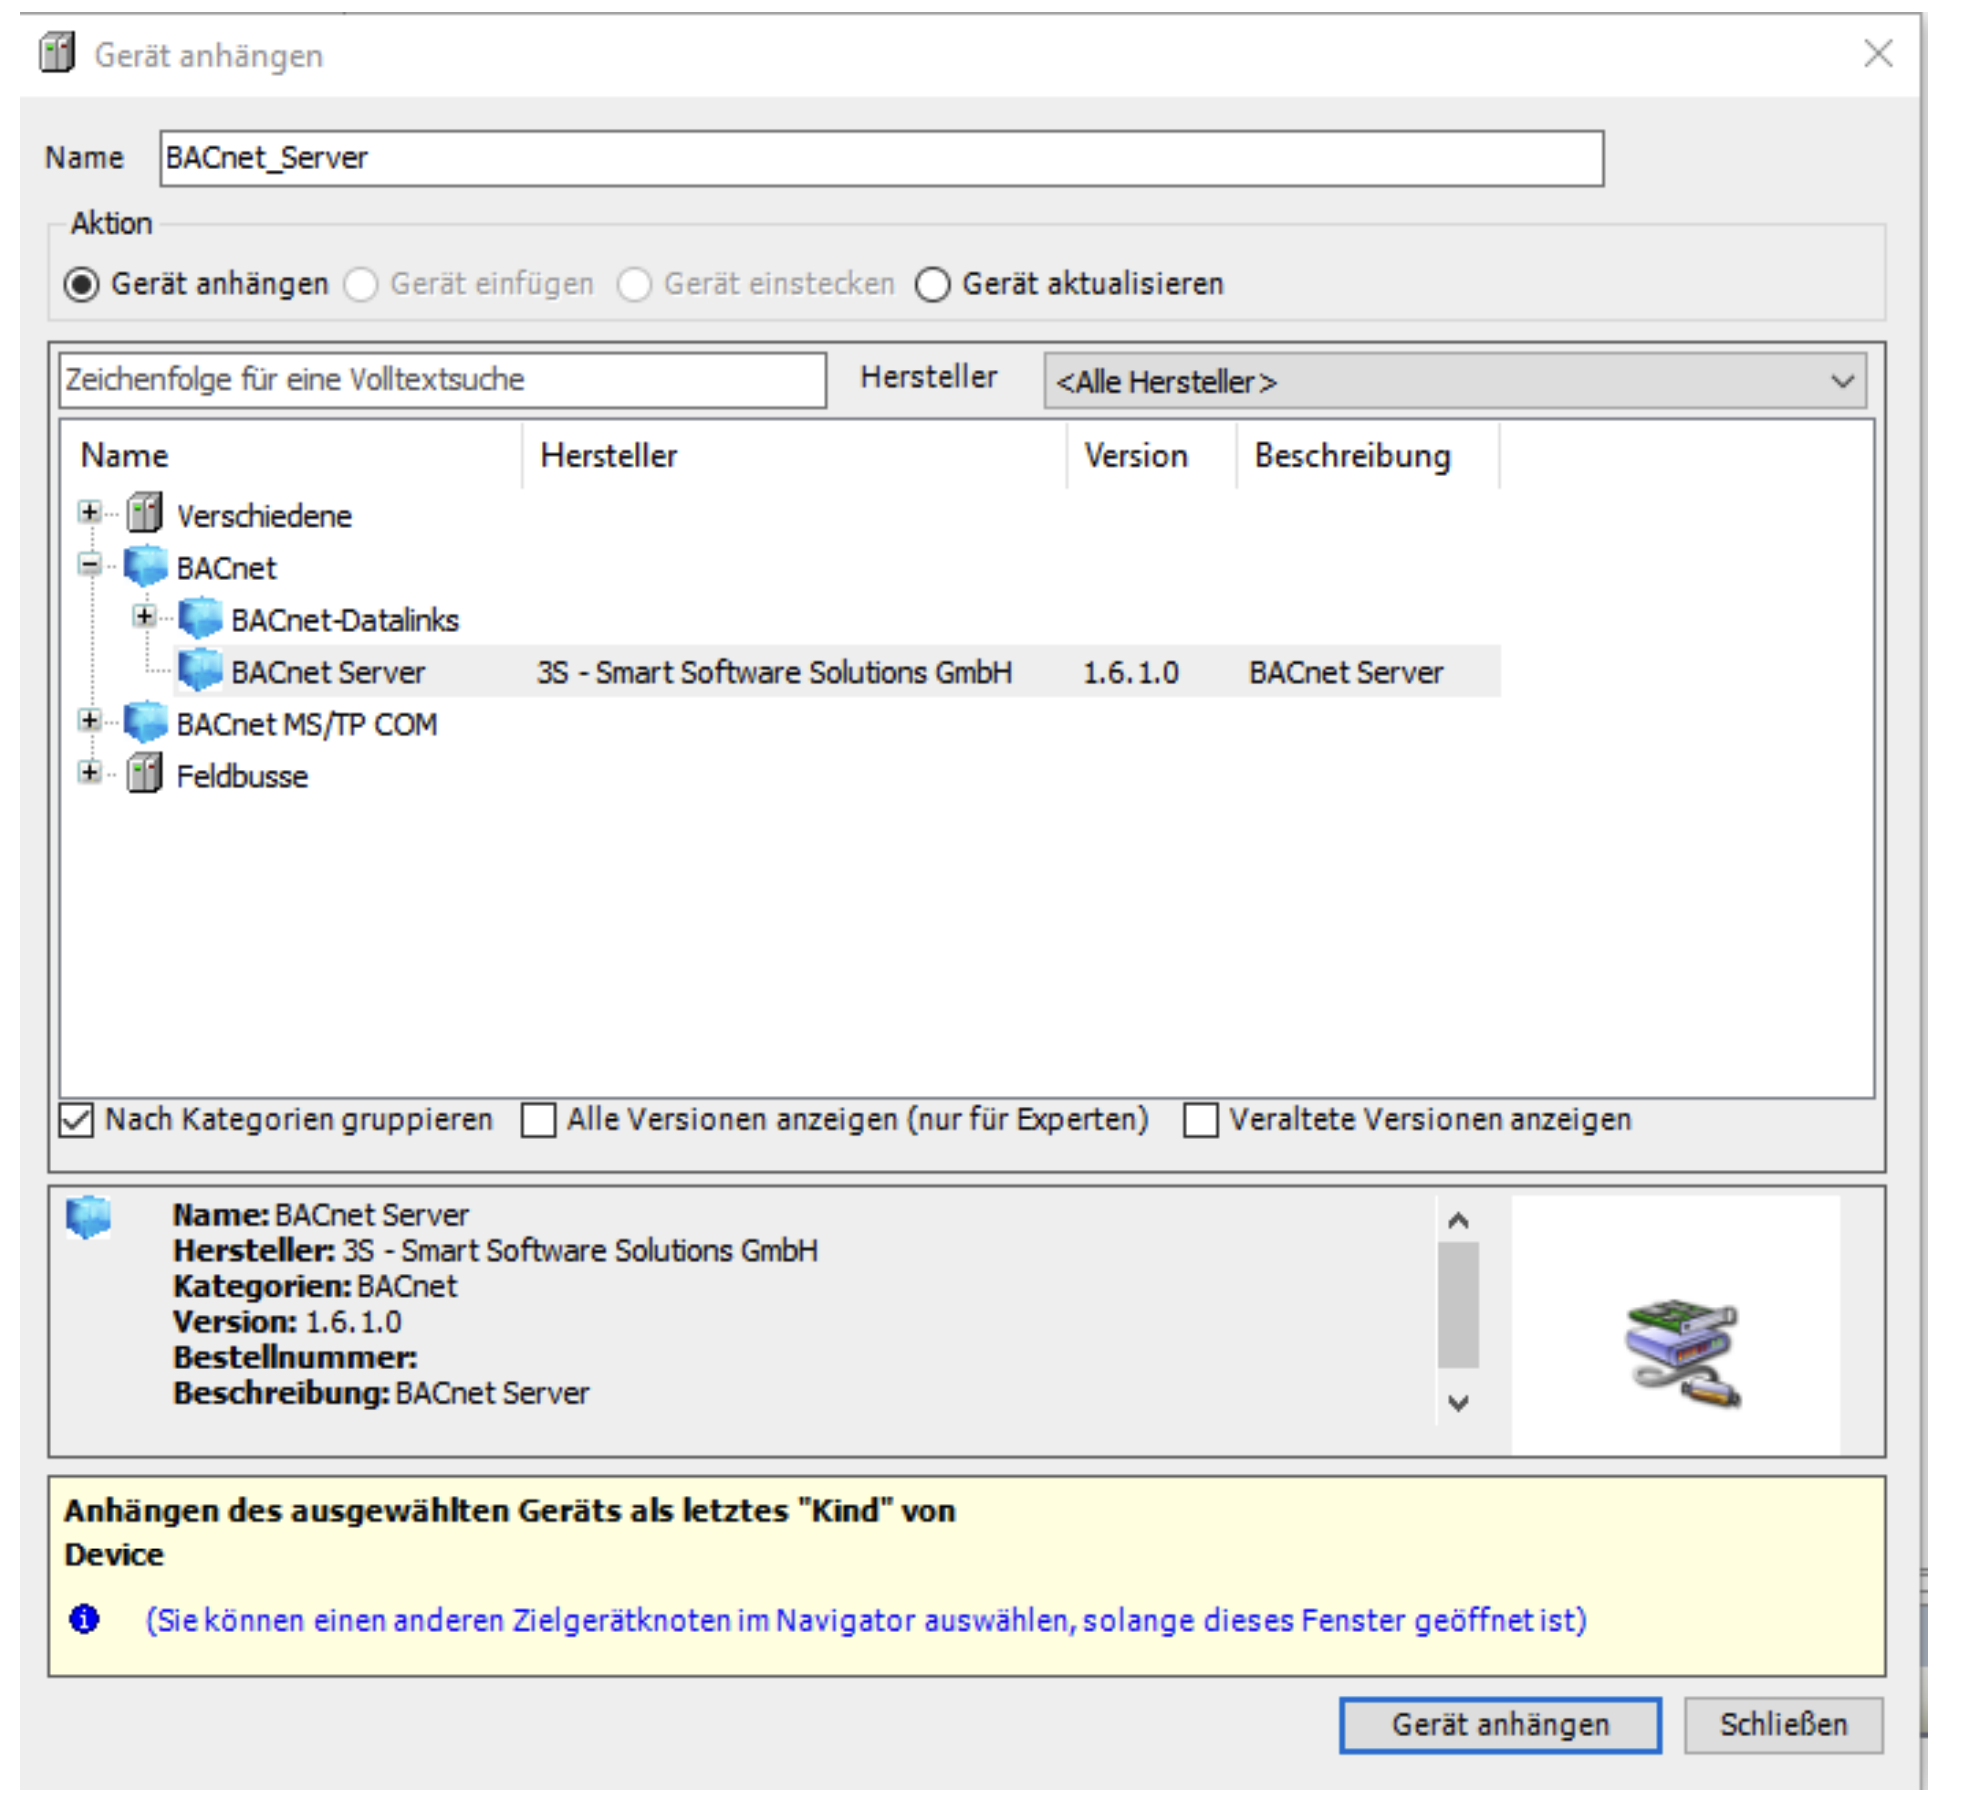The height and width of the screenshot is (1808, 1964).
Task: Click the blue info icon in hint box
Action: point(84,1617)
